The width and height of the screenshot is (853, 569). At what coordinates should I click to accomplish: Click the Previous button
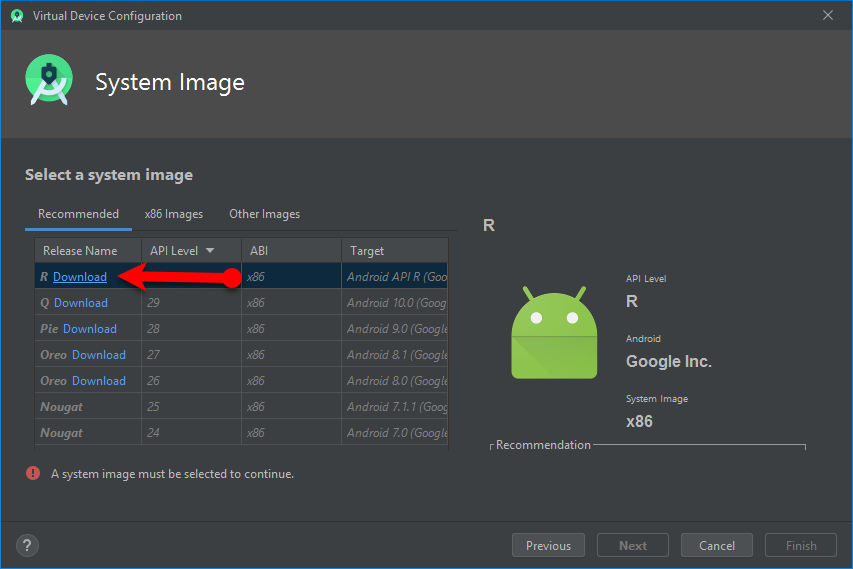coord(548,545)
